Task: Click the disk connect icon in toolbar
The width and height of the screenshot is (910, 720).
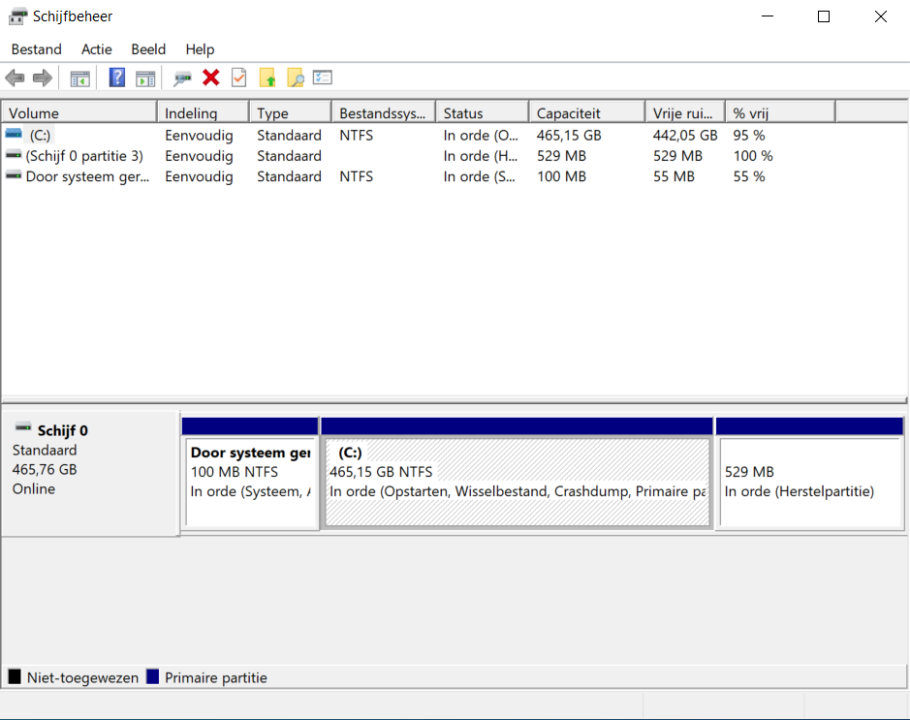Action: 182,78
